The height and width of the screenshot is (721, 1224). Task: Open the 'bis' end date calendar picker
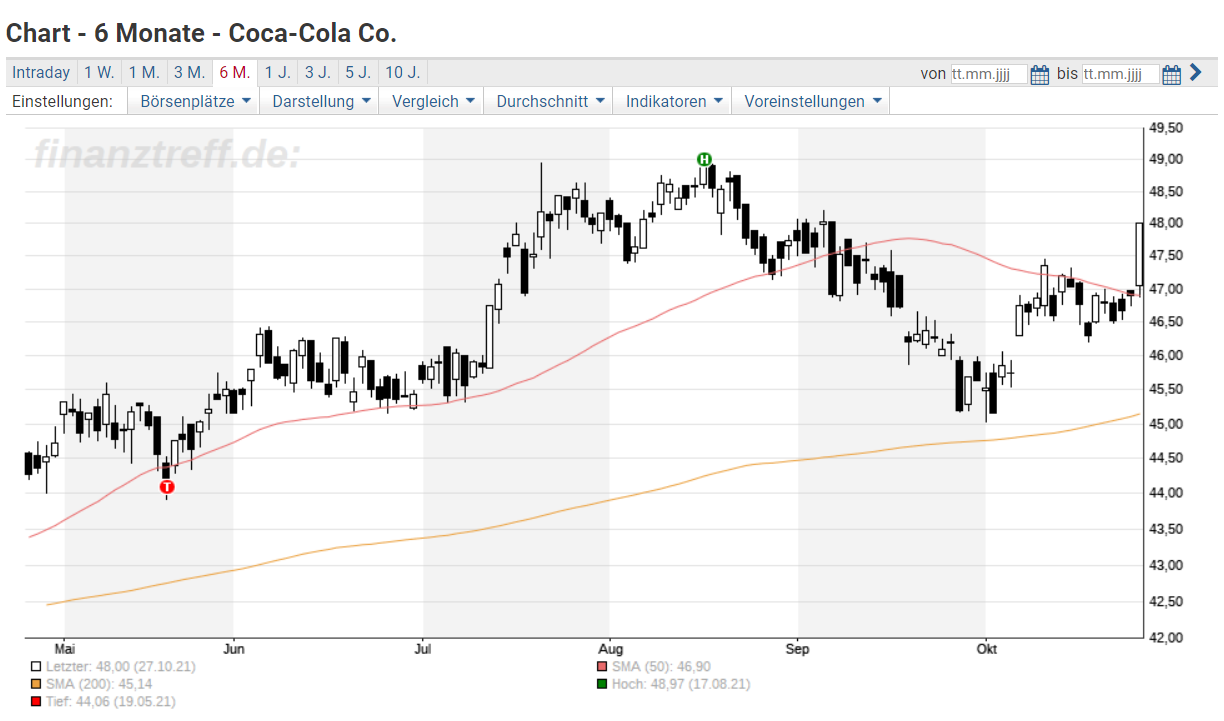(x=1171, y=74)
